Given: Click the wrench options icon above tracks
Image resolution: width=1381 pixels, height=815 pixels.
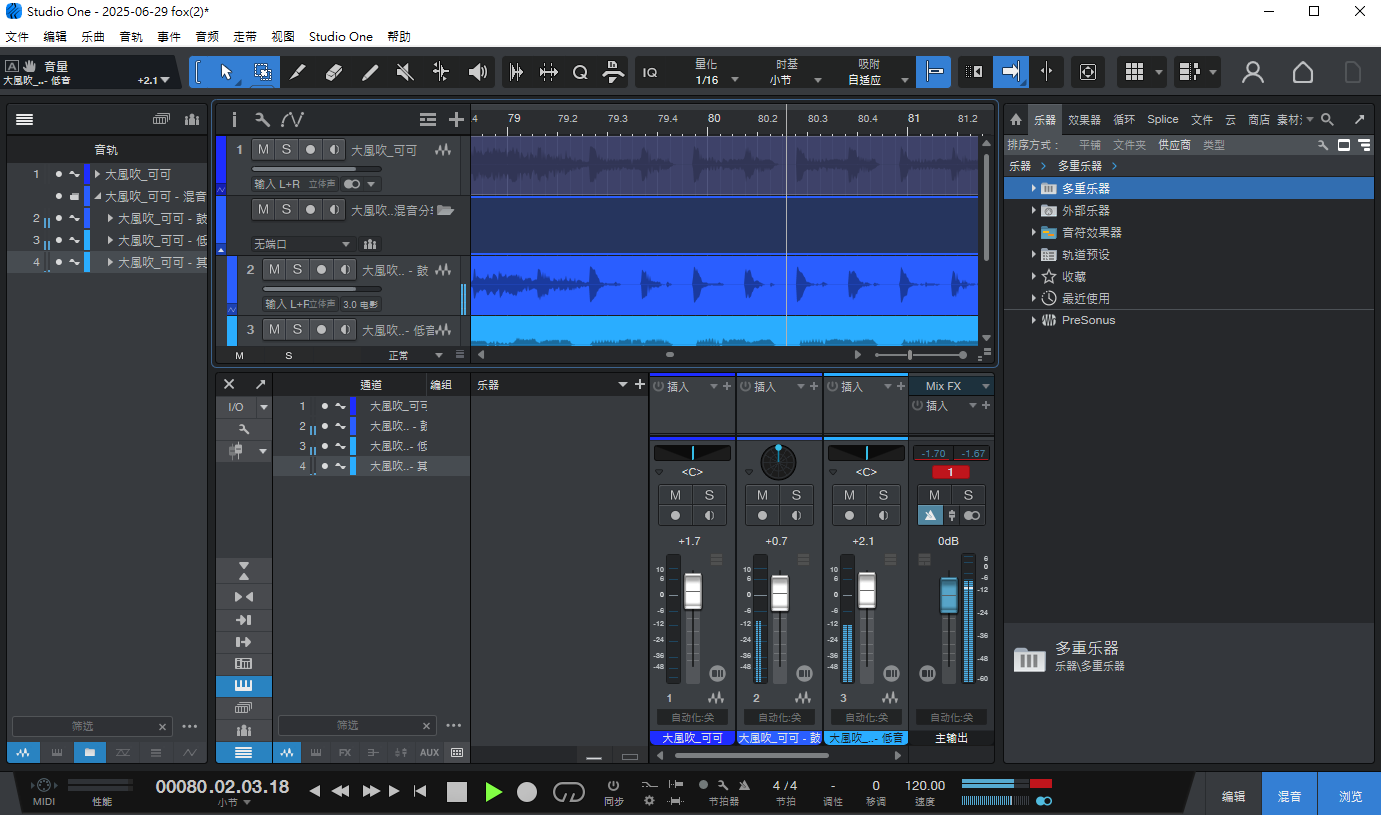Looking at the screenshot, I should 262,120.
